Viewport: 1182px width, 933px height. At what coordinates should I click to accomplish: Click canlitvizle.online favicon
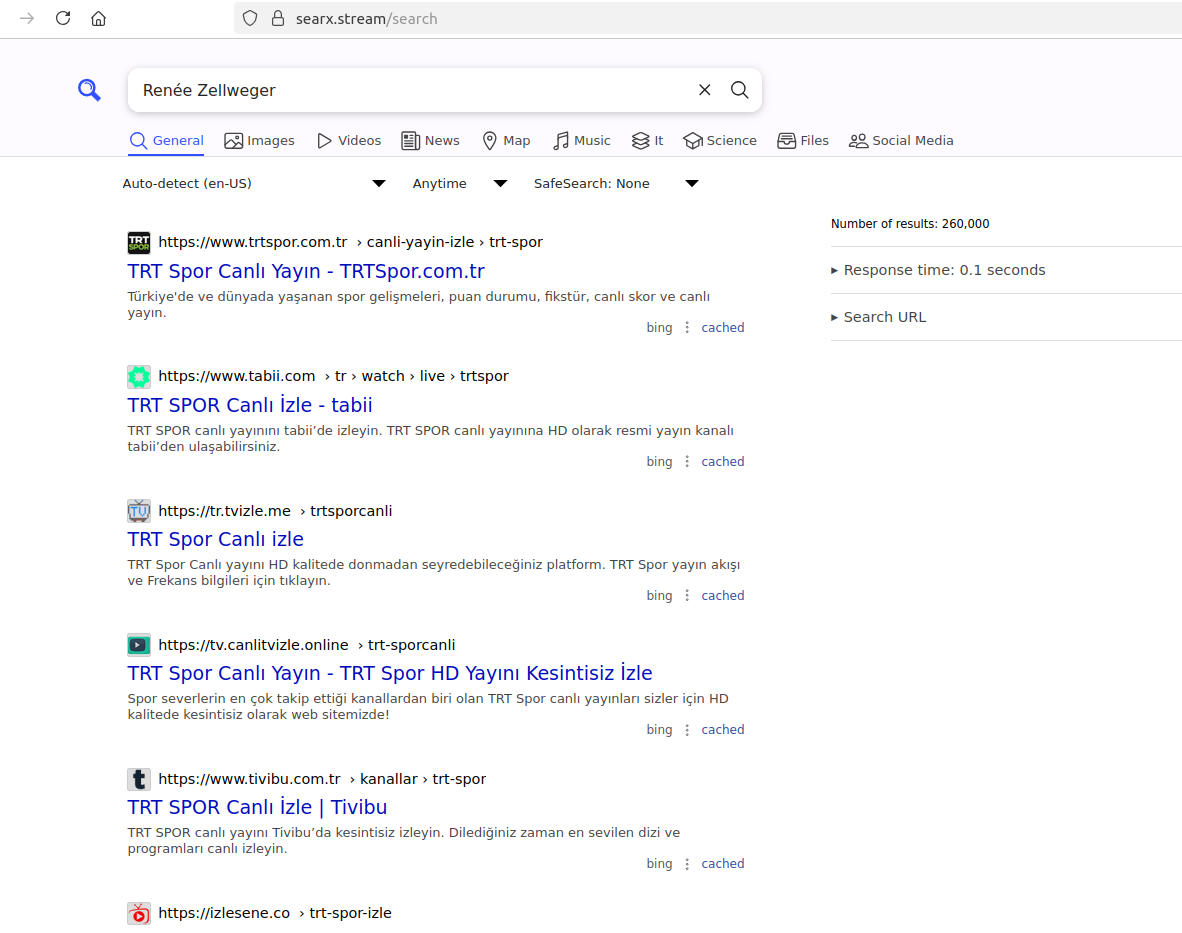tap(139, 645)
